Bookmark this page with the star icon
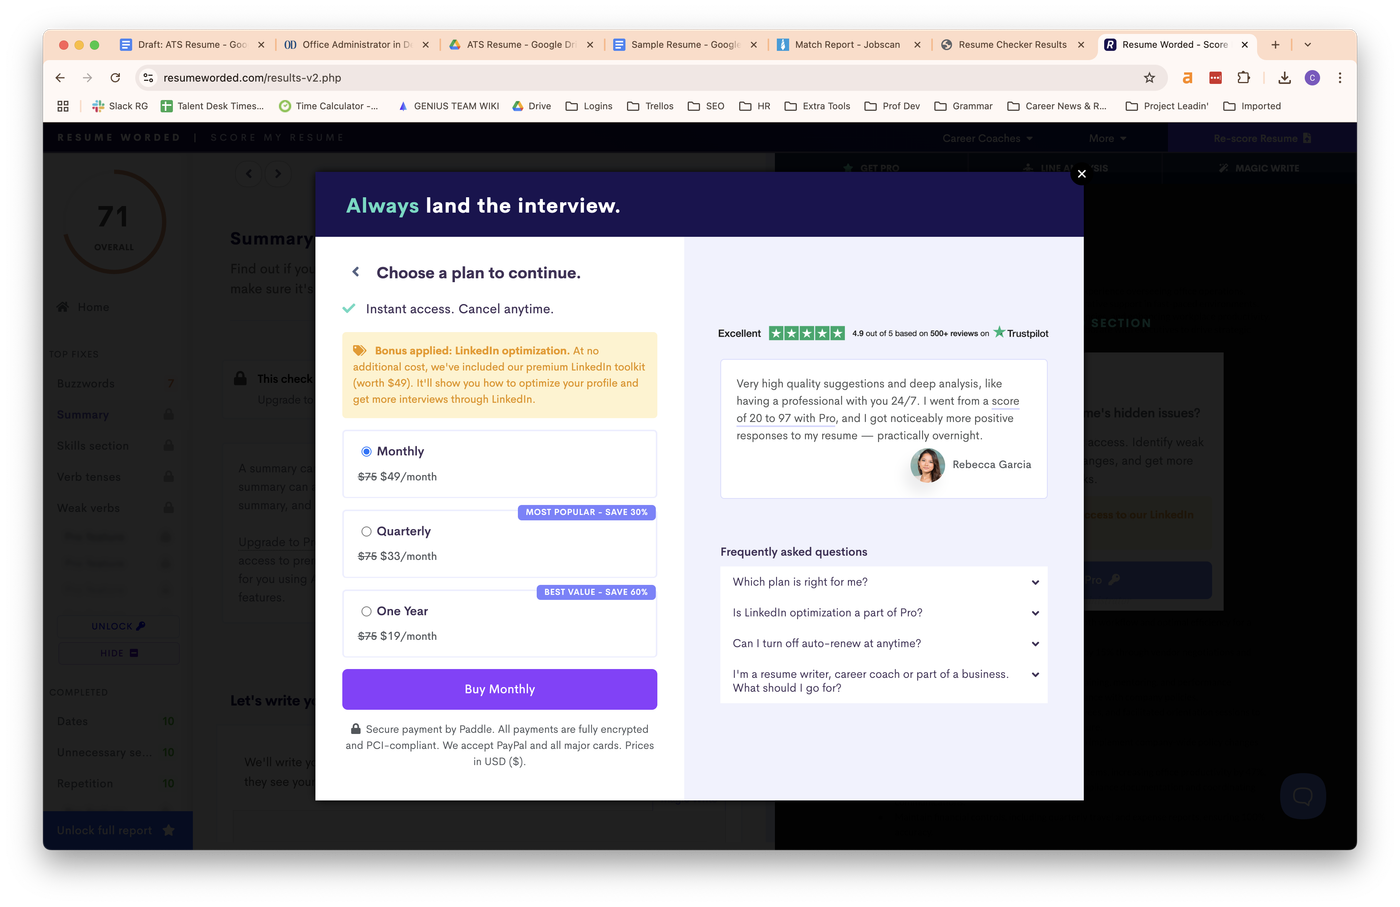The height and width of the screenshot is (907, 1400). pos(1149,78)
